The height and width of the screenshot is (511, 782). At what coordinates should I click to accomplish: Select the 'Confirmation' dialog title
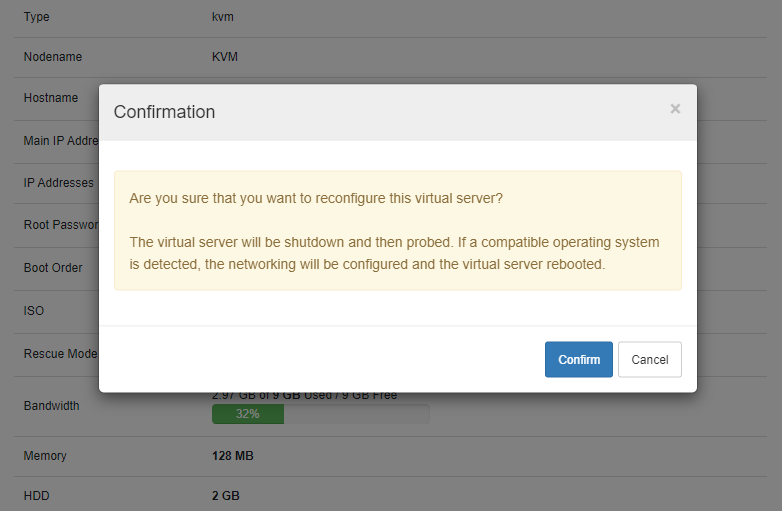tap(164, 112)
